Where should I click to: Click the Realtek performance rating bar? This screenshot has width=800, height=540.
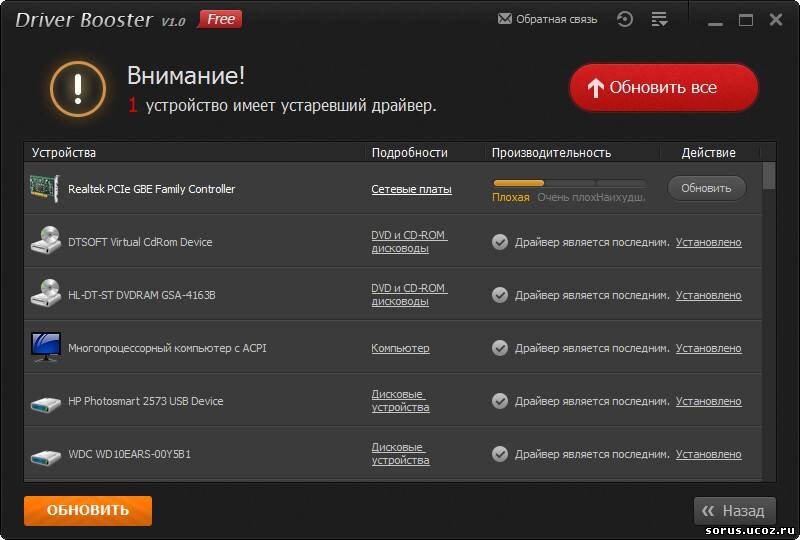click(x=569, y=183)
